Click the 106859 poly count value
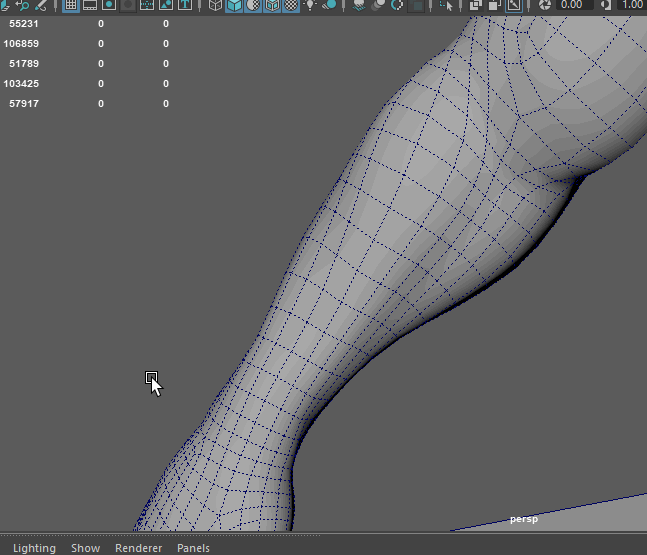 pyautogui.click(x=22, y=44)
